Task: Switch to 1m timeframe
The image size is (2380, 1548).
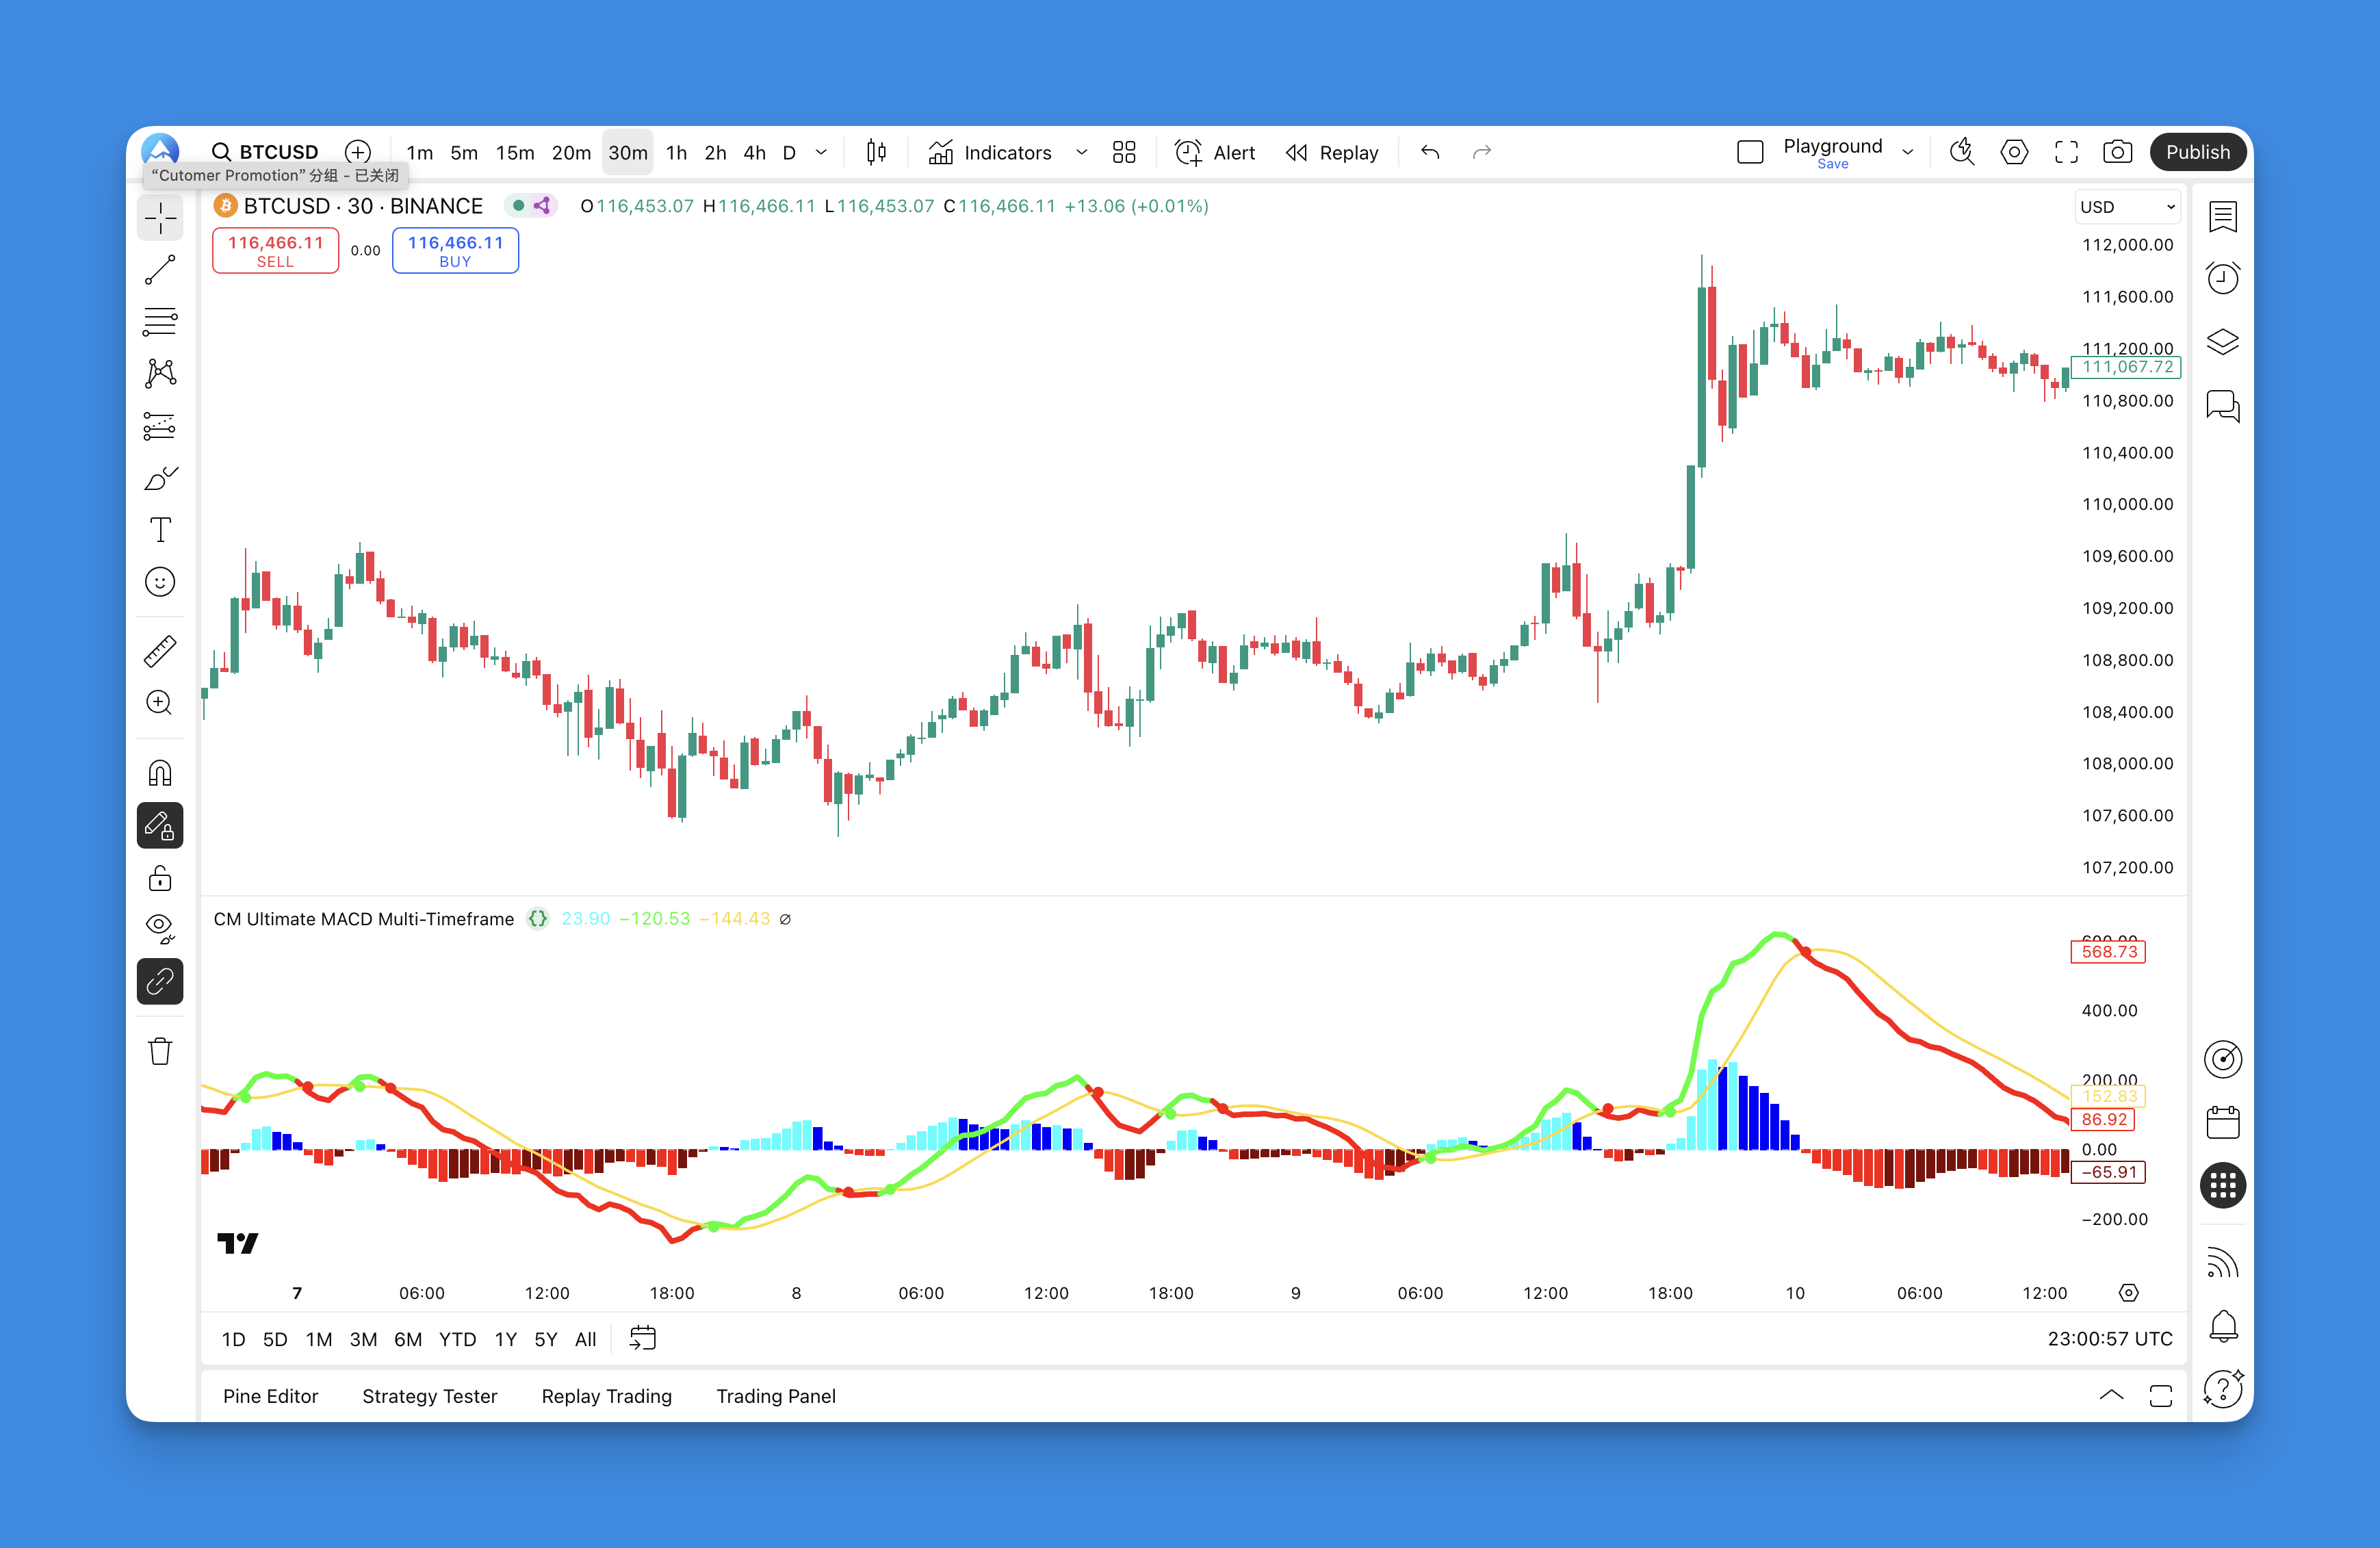Action: tap(420, 153)
